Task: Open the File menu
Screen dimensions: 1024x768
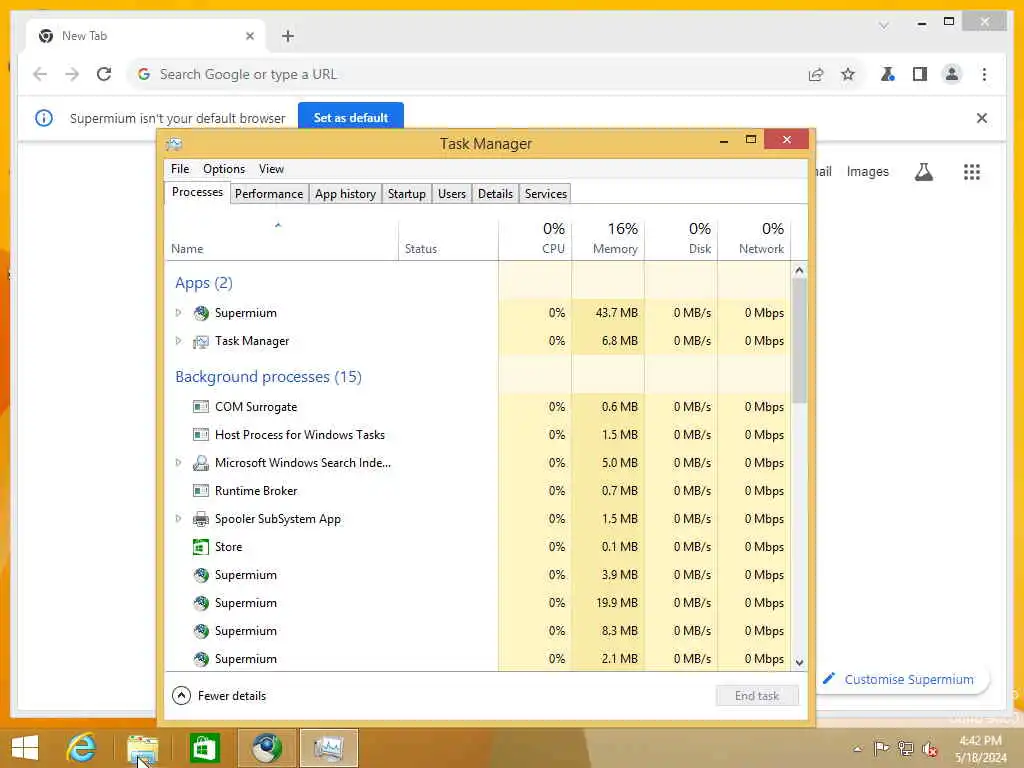Action: [x=180, y=169]
